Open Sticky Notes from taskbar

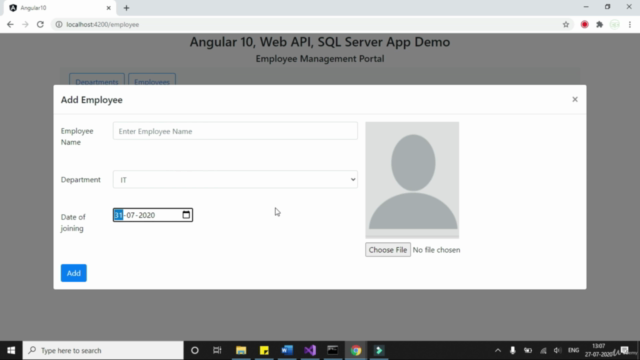(x=264, y=350)
